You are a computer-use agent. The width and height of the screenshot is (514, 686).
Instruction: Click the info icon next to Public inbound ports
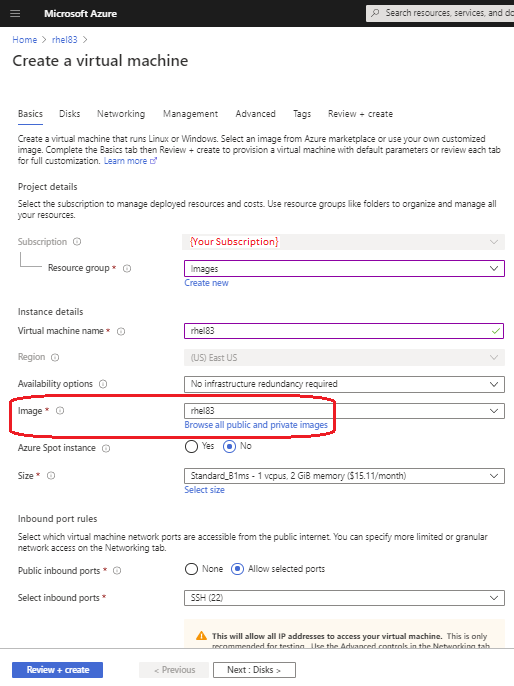pyautogui.click(x=117, y=570)
